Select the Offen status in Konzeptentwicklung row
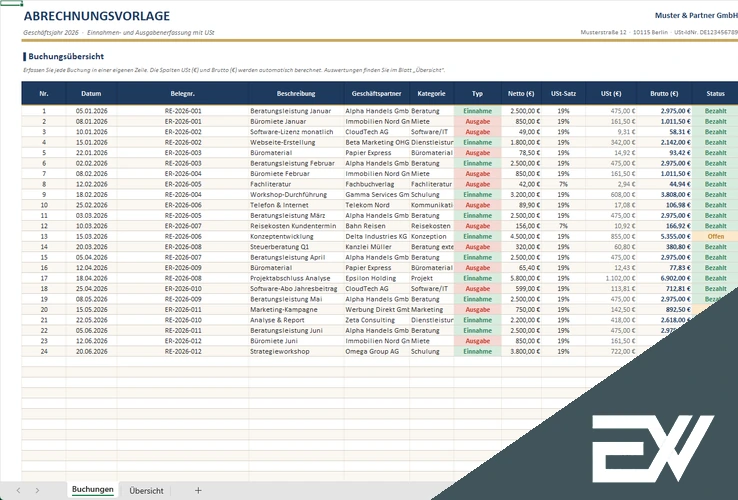Viewport: 738px width, 500px height. [x=715, y=236]
